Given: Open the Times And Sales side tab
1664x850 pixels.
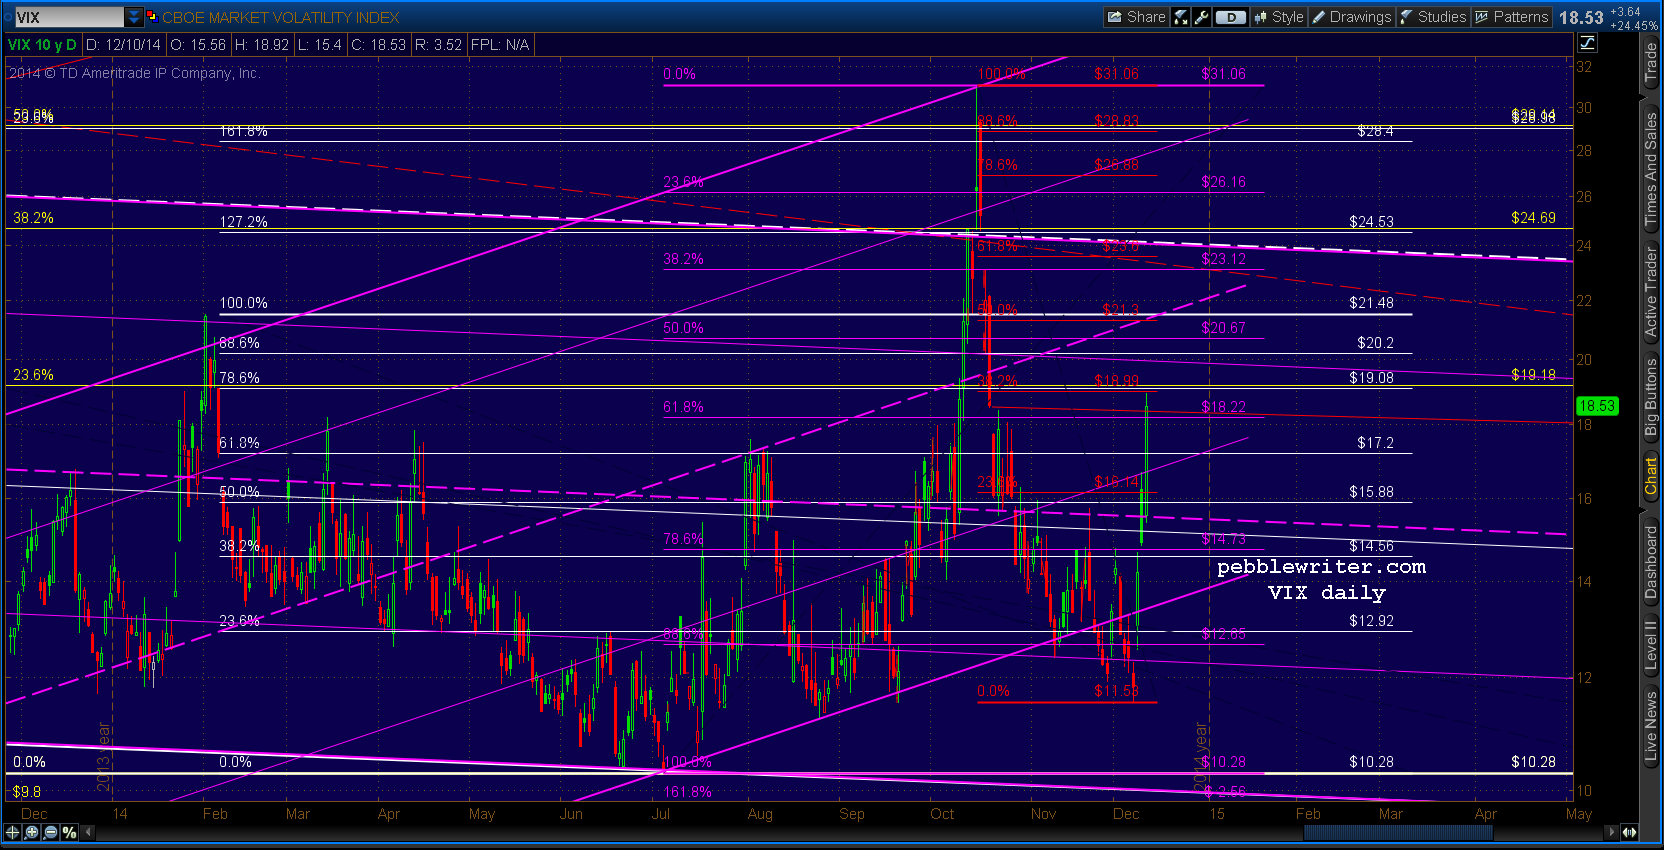Looking at the screenshot, I should [1650, 168].
